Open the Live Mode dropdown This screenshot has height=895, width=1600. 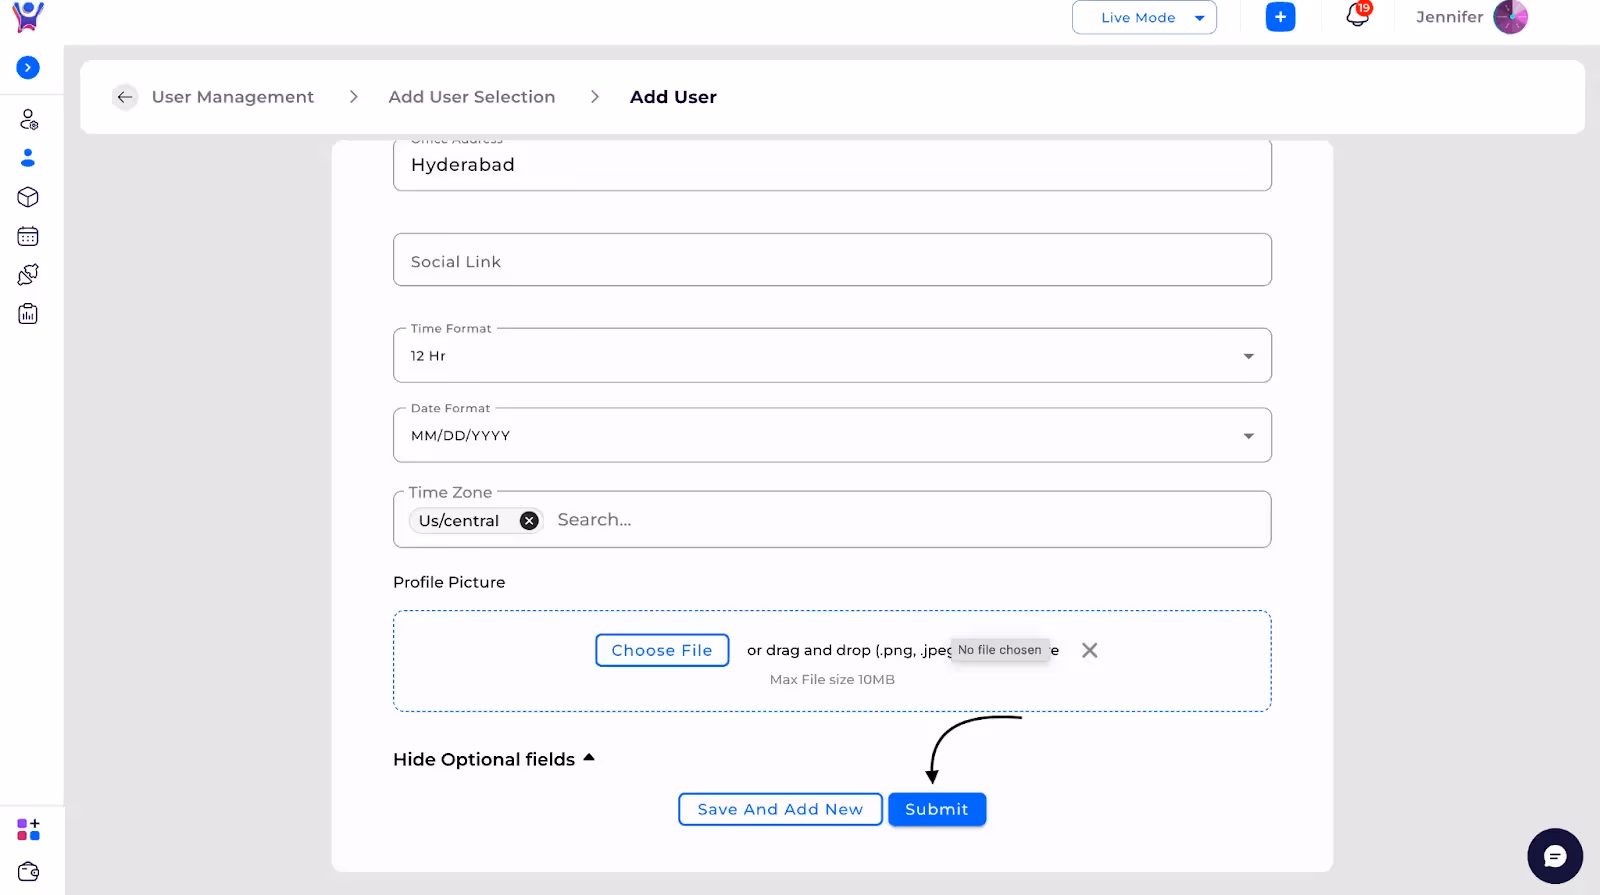[x=1144, y=17]
